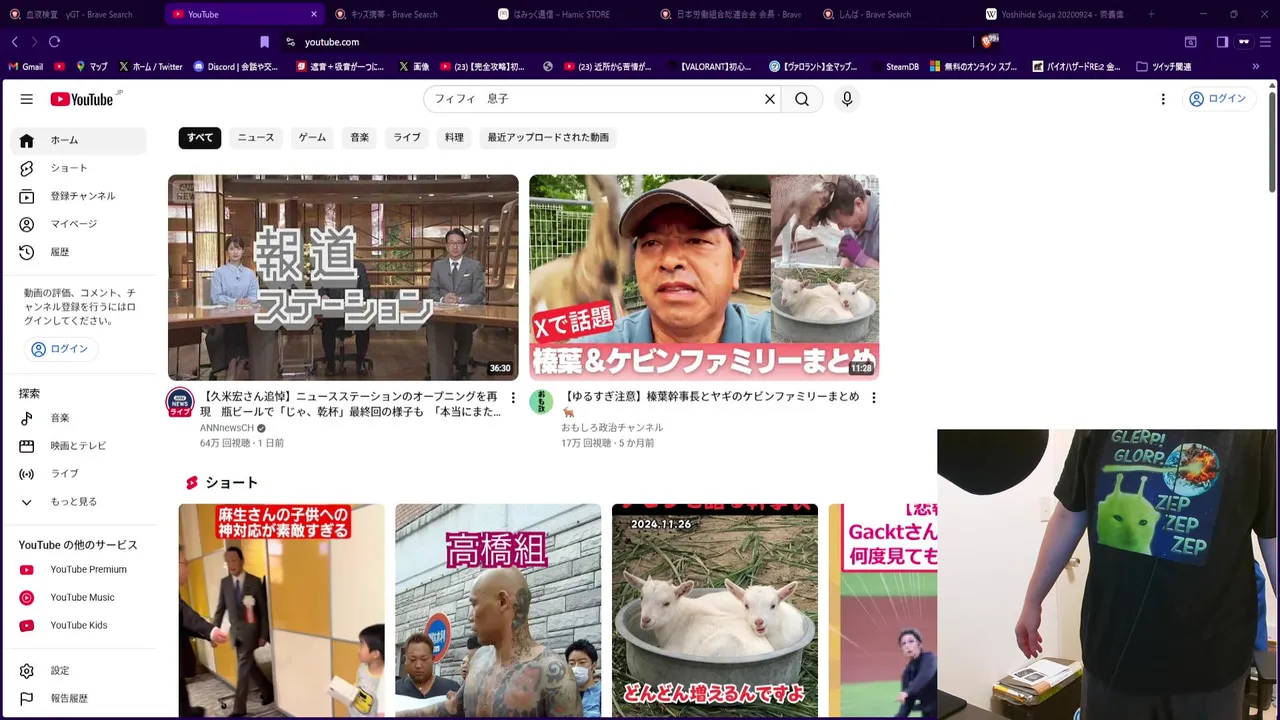The width and height of the screenshot is (1280, 720).
Task: Open Brave Shields lion icon
Action: pos(988,42)
